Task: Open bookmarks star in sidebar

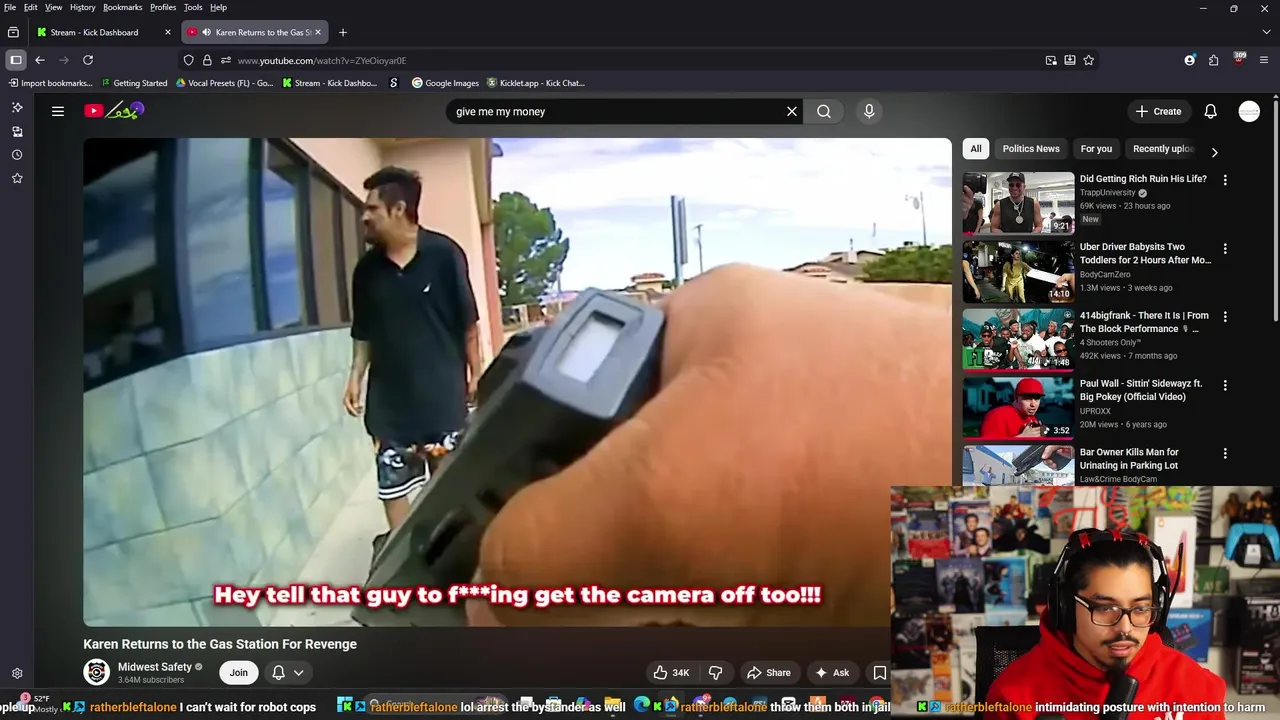Action: point(17,178)
